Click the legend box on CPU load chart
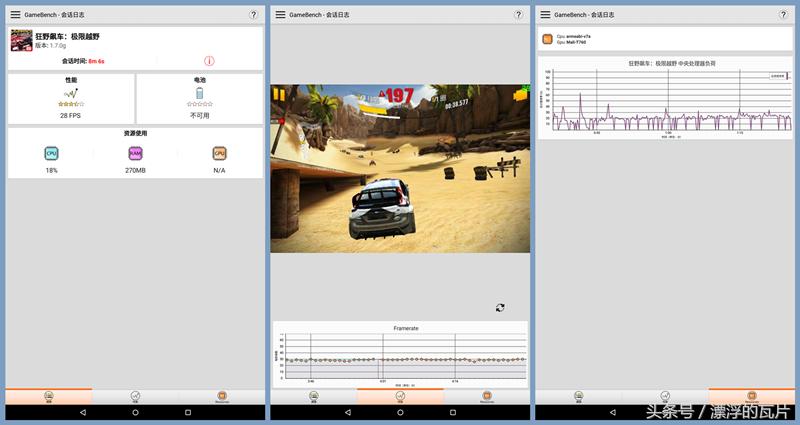Viewport: 800px width, 425px height. tap(779, 76)
